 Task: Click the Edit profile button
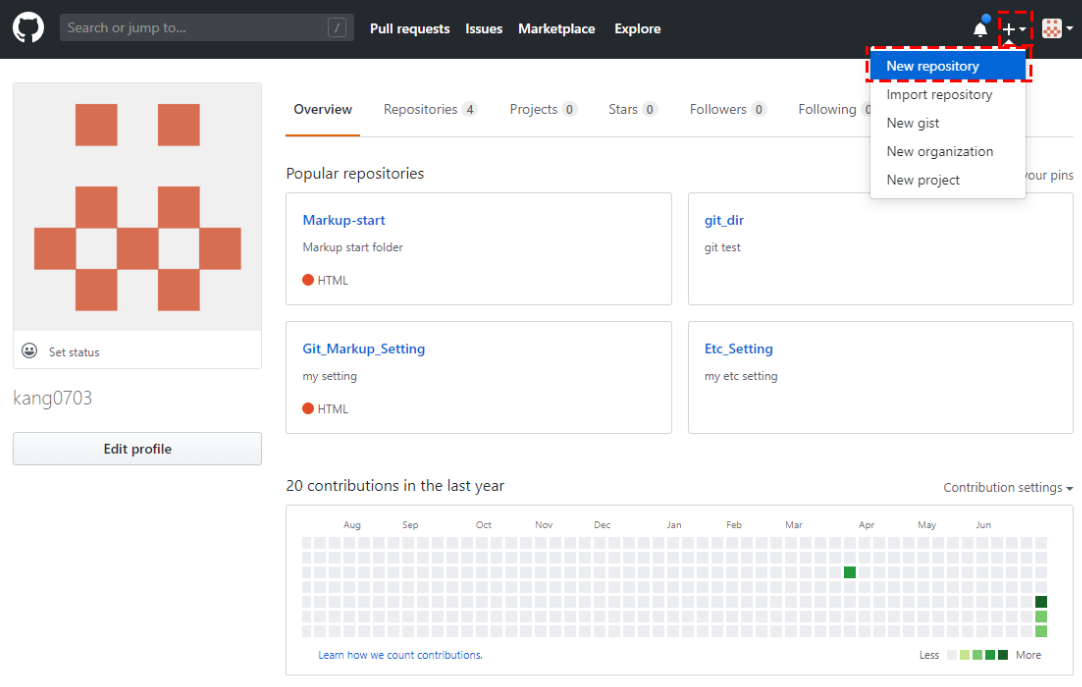137,449
